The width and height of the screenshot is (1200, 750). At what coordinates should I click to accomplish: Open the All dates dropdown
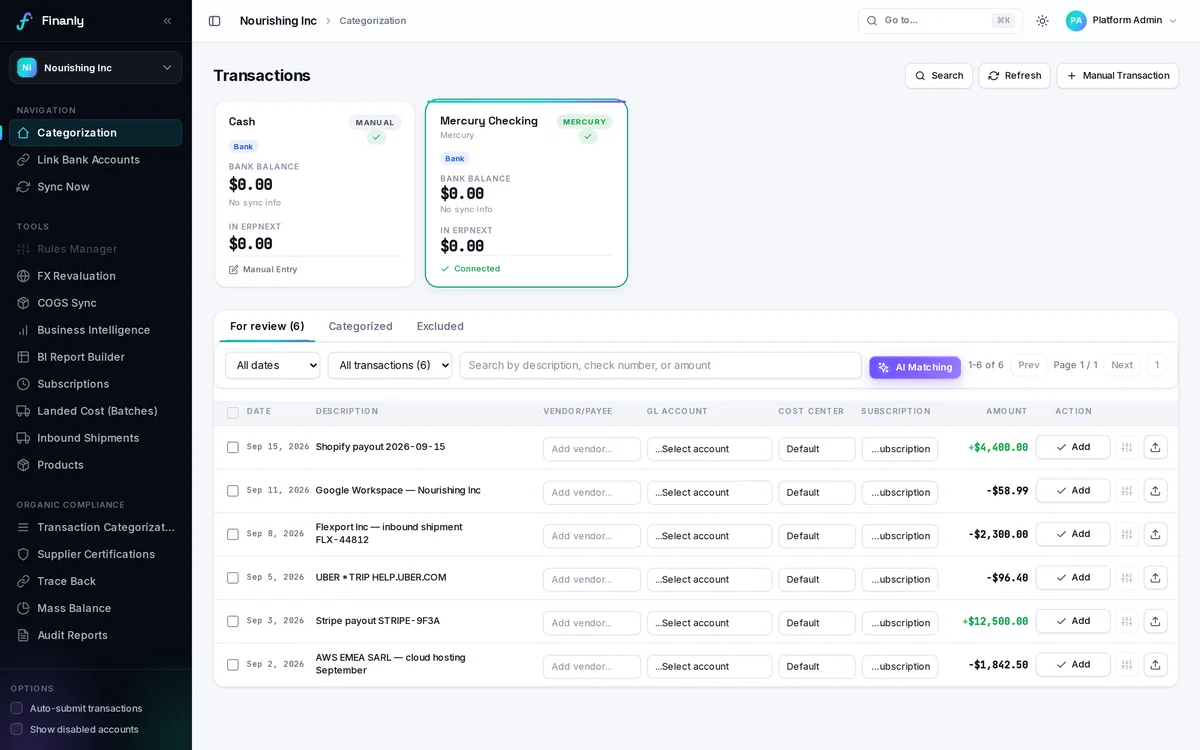pyautogui.click(x=272, y=366)
